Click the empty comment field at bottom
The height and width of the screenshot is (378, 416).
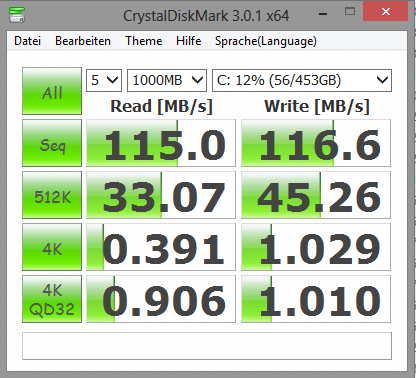pos(207,346)
